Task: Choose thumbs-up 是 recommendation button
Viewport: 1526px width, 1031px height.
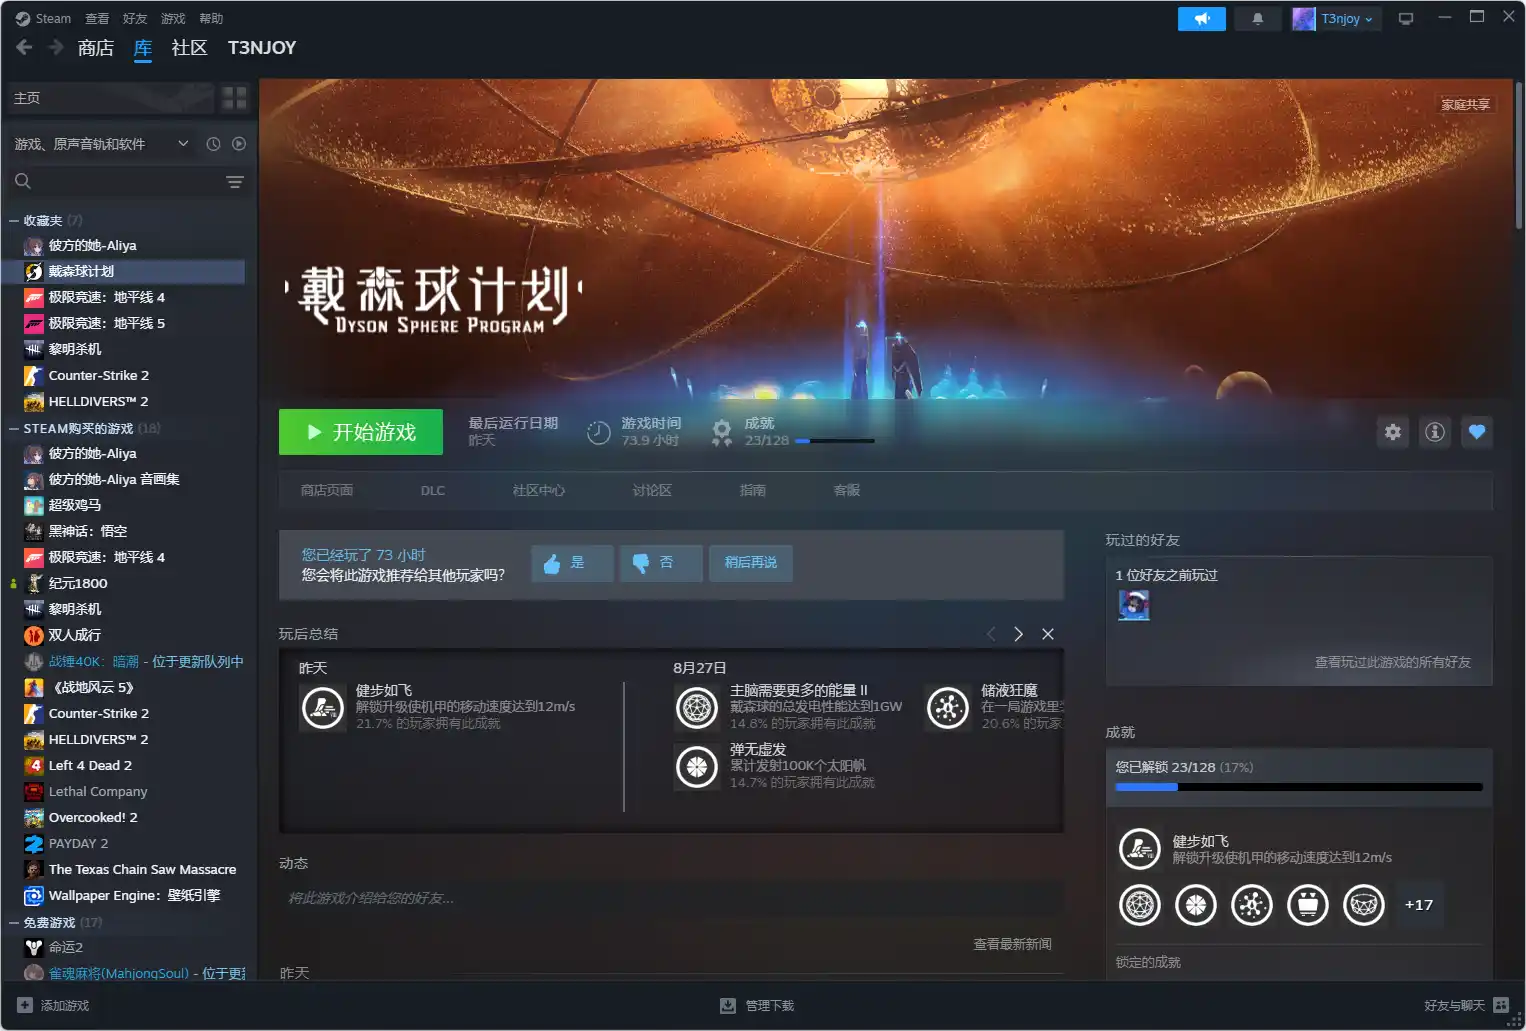Action: (x=571, y=563)
